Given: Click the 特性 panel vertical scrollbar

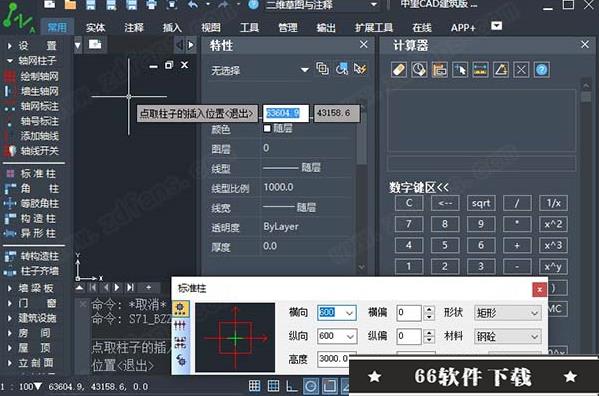Looking at the screenshot, I should pos(362,187).
